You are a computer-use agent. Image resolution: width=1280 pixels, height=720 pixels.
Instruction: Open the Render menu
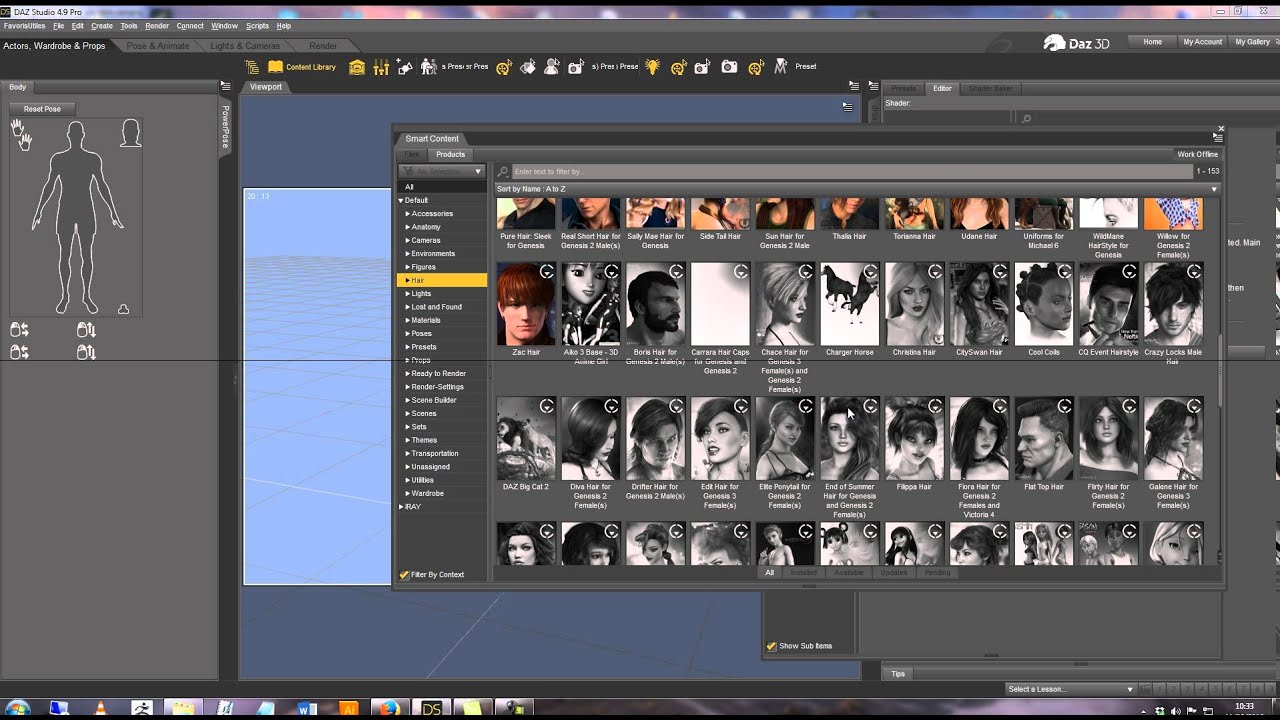[x=157, y=26]
